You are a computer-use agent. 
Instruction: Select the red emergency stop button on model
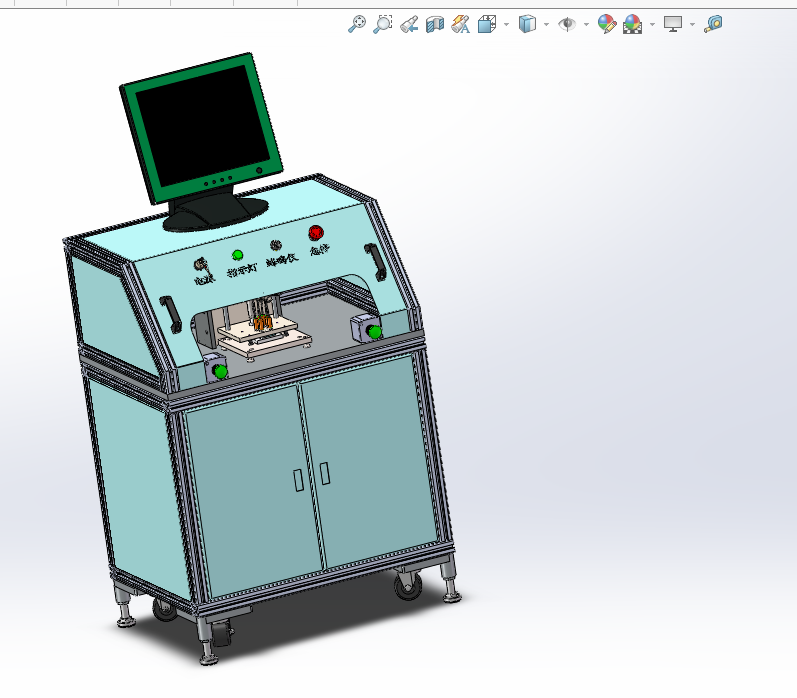pyautogui.click(x=316, y=234)
